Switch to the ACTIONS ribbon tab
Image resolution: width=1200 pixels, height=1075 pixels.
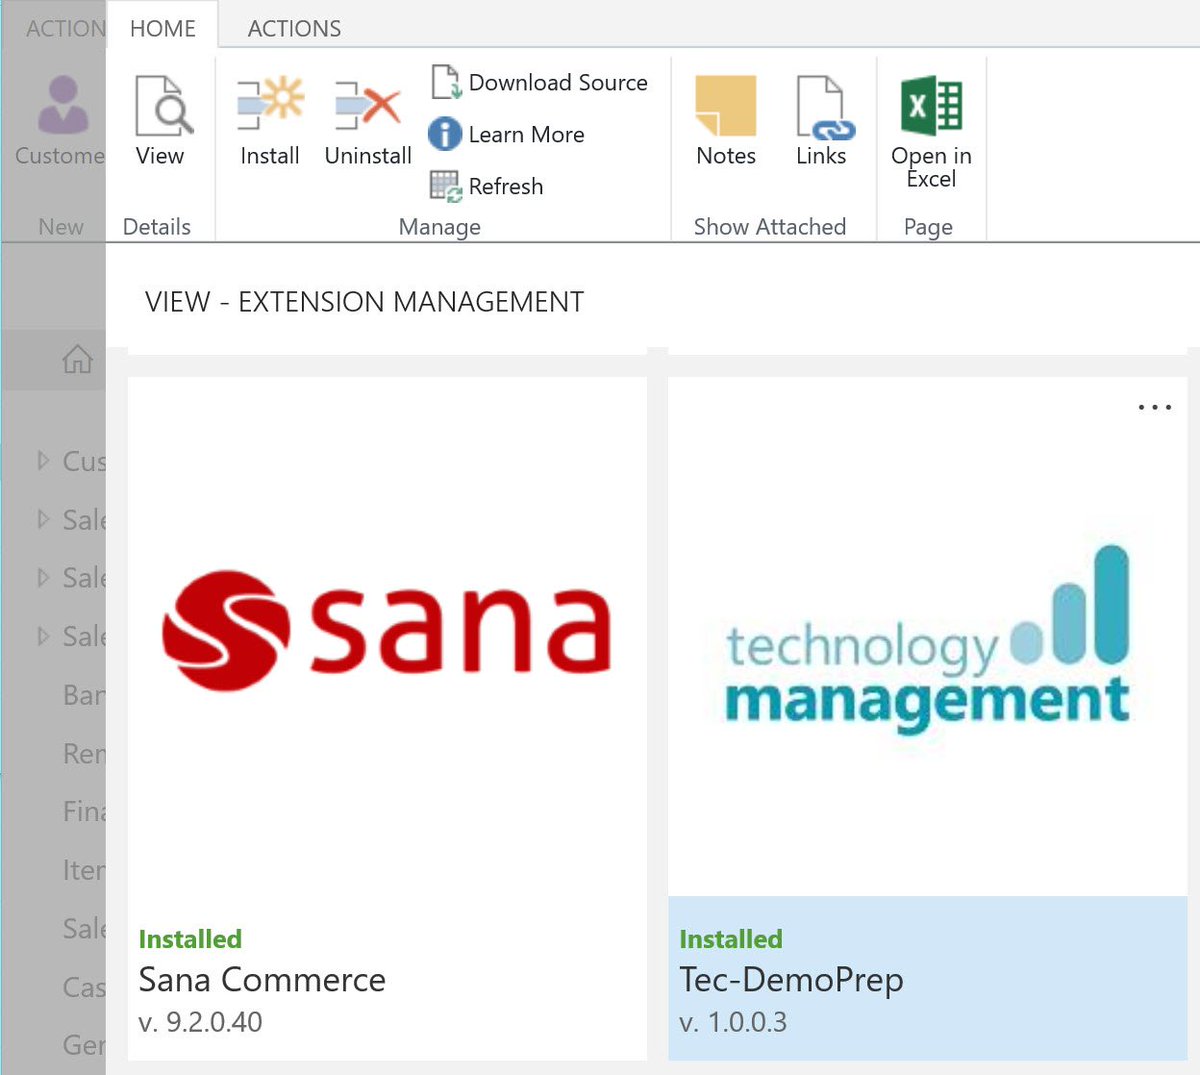294,28
